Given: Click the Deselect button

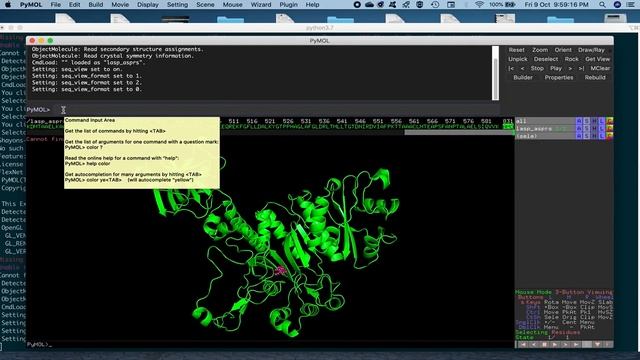Looking at the screenshot, I should point(546,59).
